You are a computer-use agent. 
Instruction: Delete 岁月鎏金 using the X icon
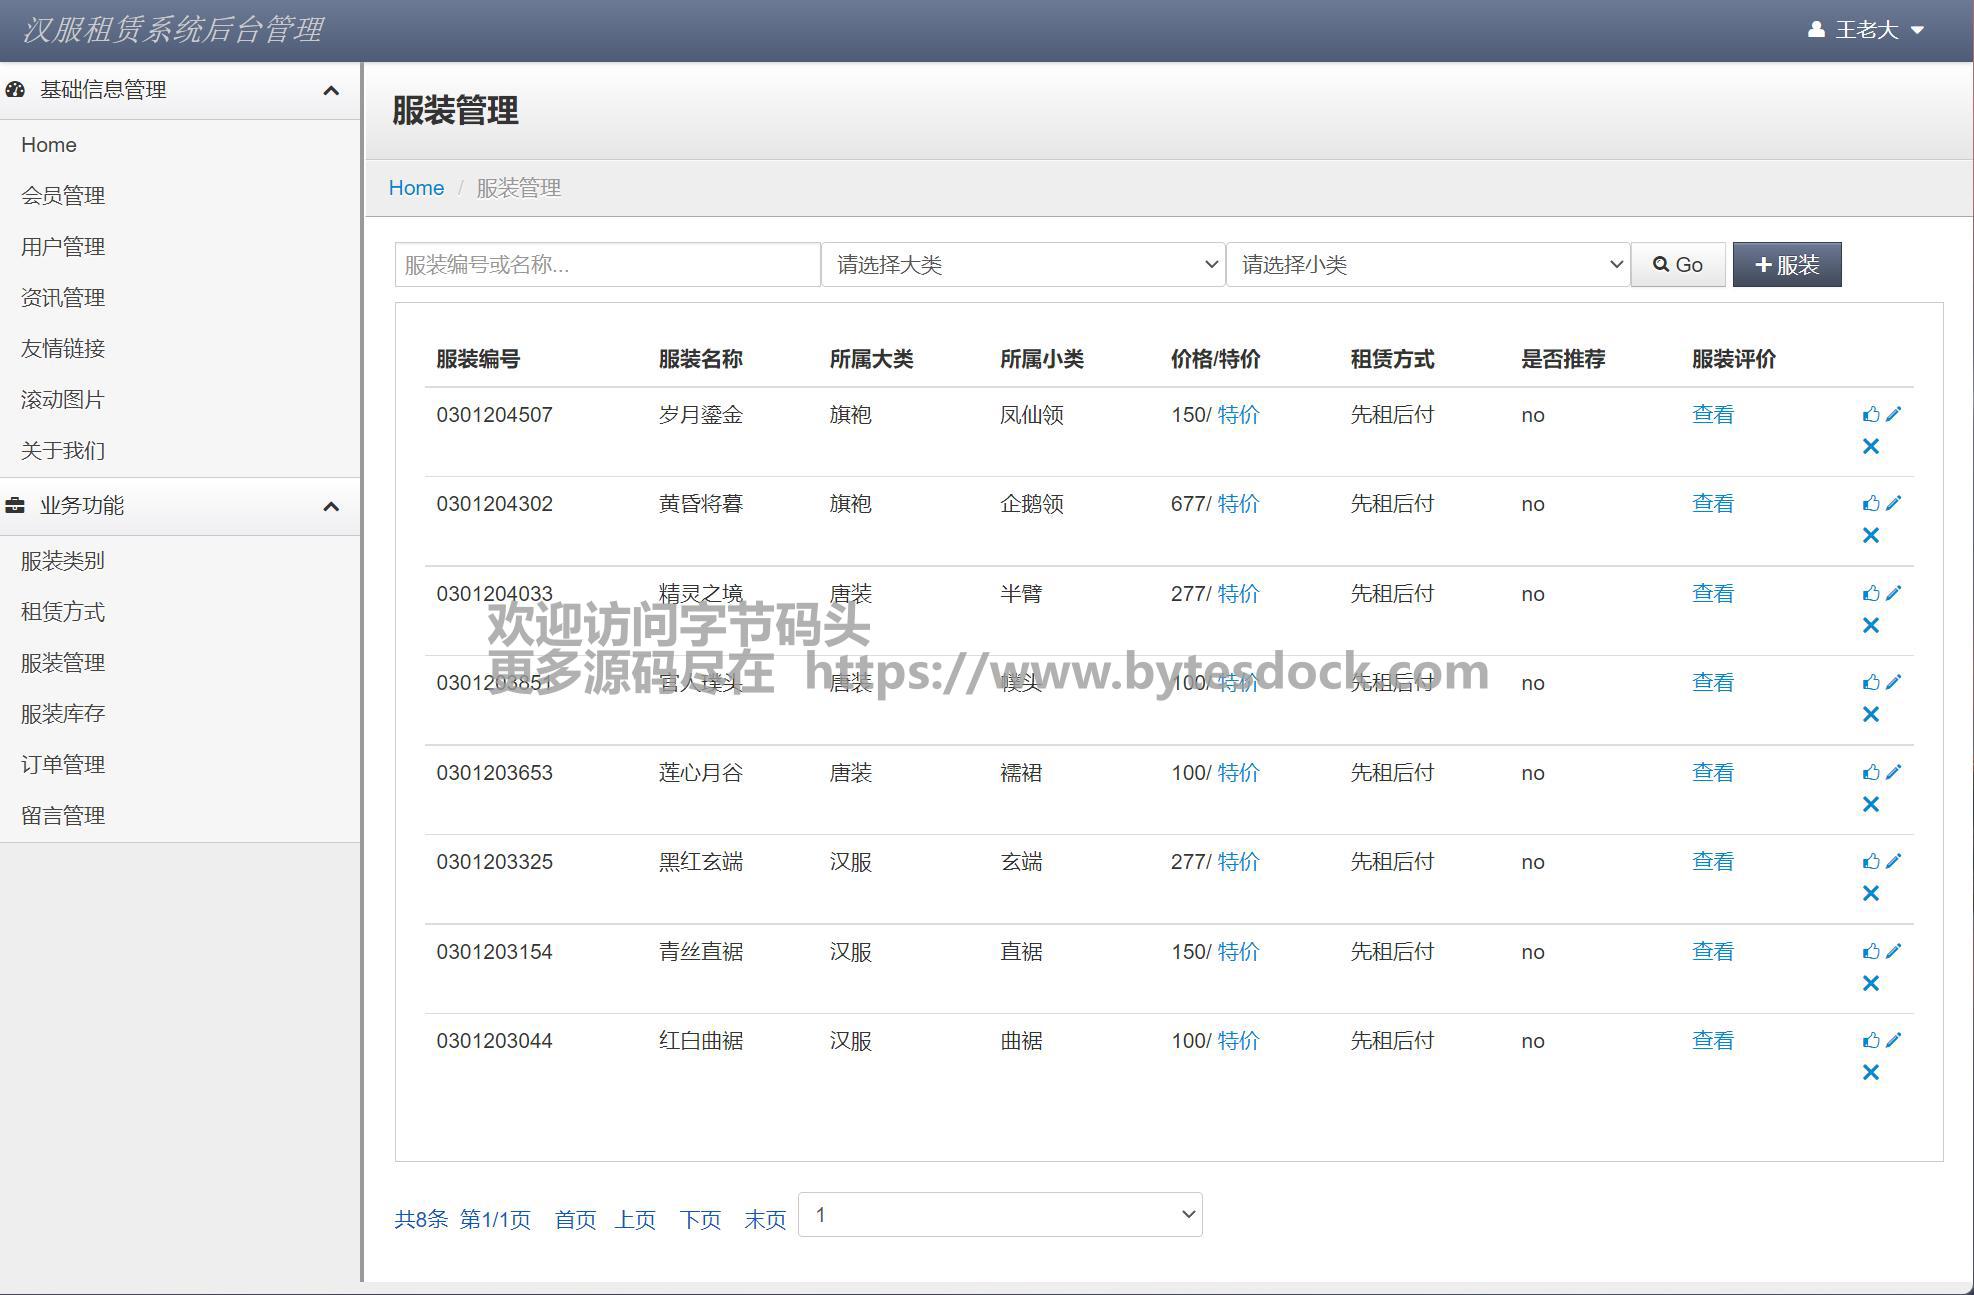(x=1870, y=446)
